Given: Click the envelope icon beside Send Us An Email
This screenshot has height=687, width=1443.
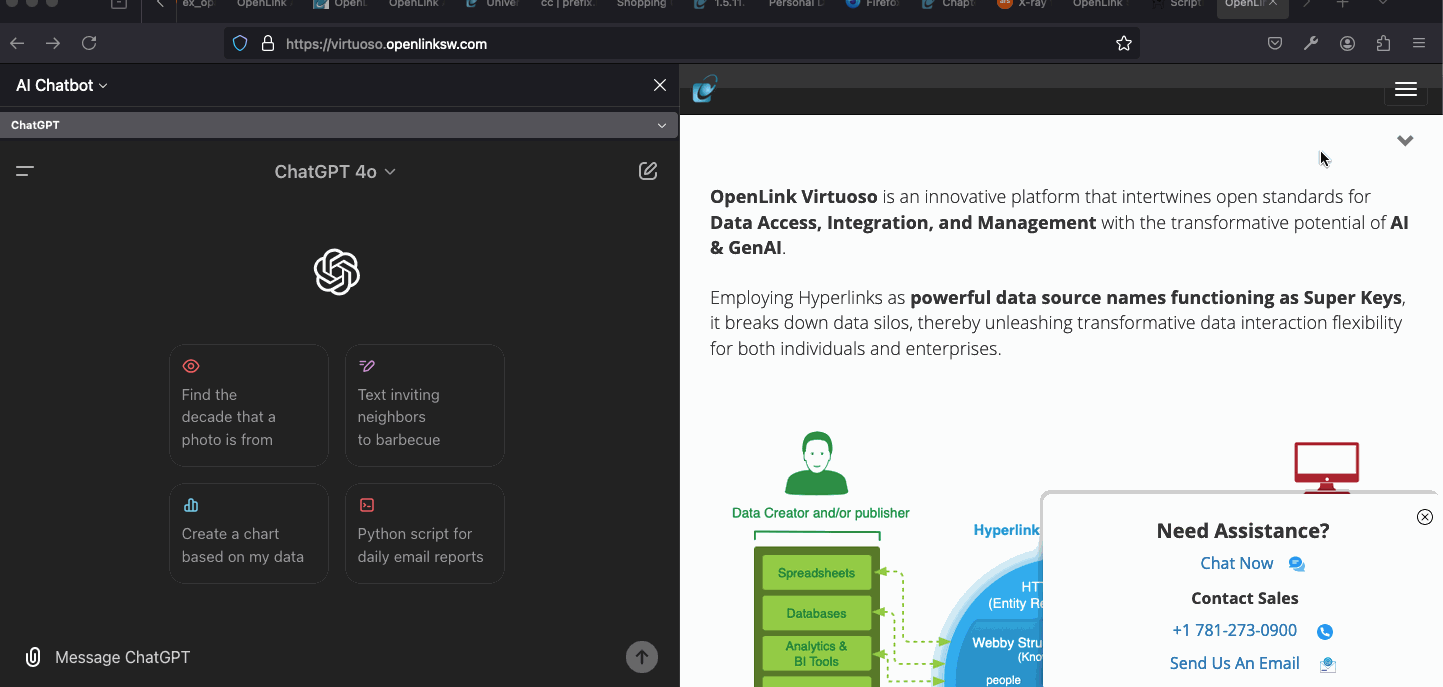Looking at the screenshot, I should tap(1328, 665).
